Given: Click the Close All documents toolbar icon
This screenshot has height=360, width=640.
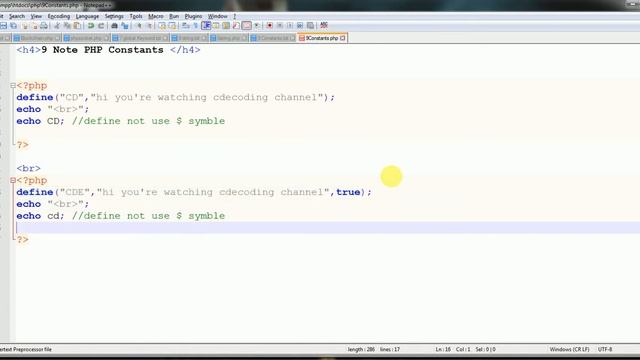Looking at the screenshot, I should [34, 26].
